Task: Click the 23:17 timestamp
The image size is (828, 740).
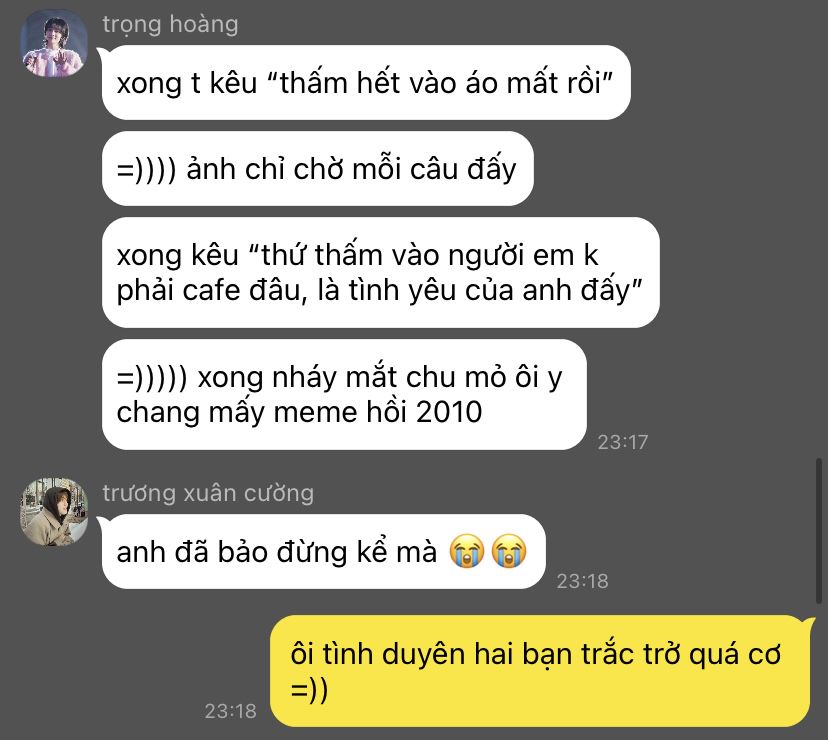Action: [x=623, y=442]
